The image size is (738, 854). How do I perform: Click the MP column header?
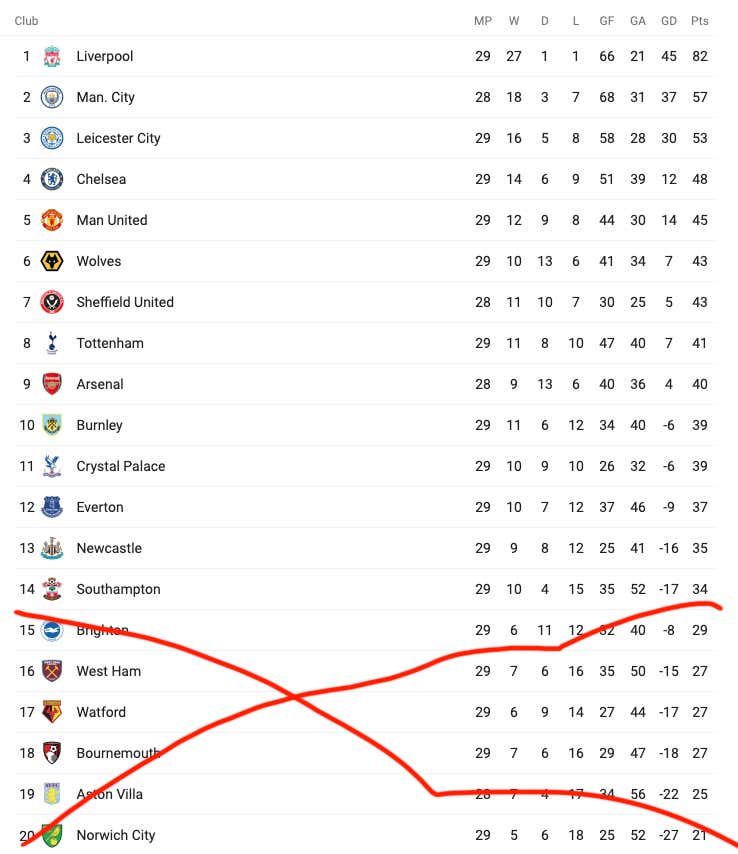click(x=483, y=21)
